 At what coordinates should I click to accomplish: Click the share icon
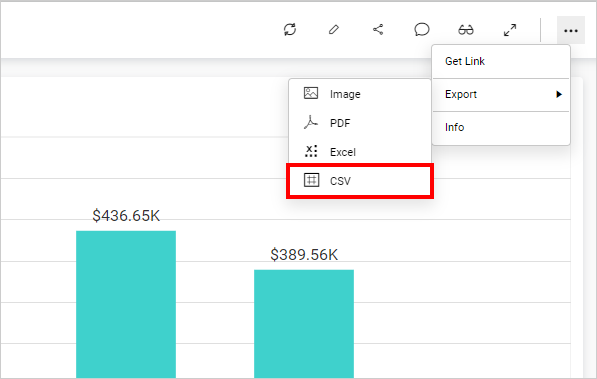click(x=378, y=30)
